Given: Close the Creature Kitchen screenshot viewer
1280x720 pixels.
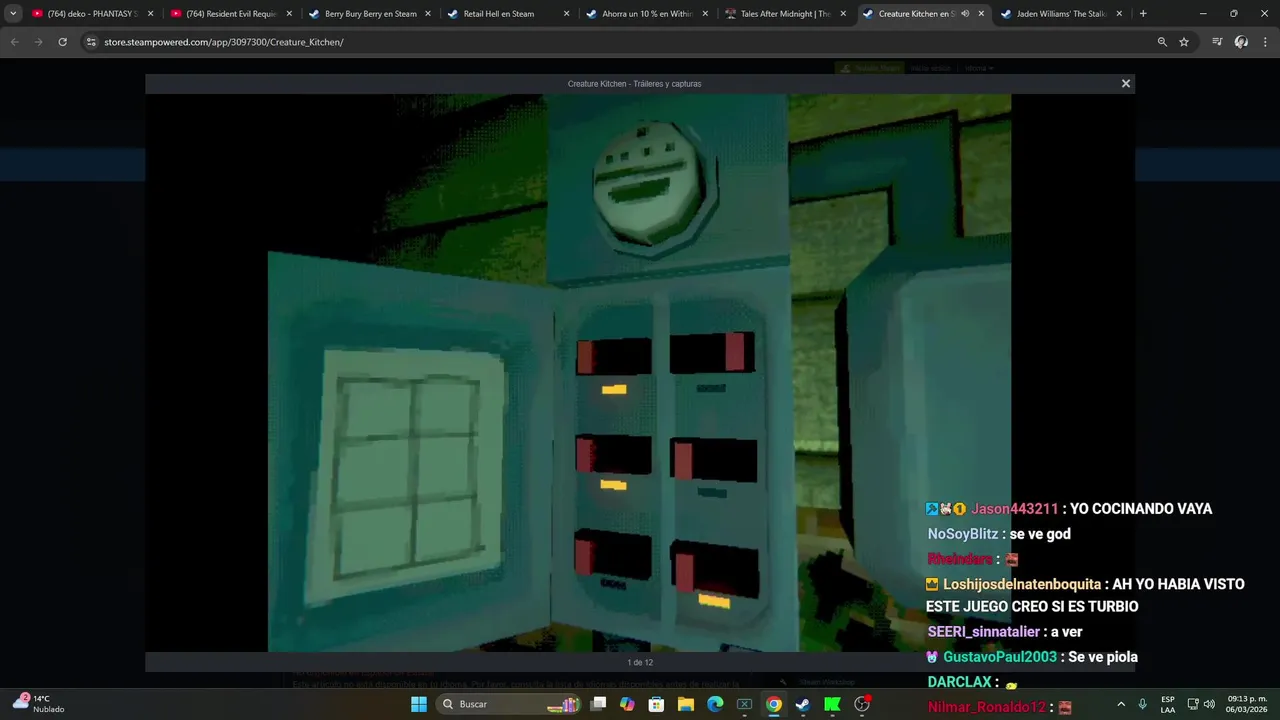Looking at the screenshot, I should tap(1125, 84).
